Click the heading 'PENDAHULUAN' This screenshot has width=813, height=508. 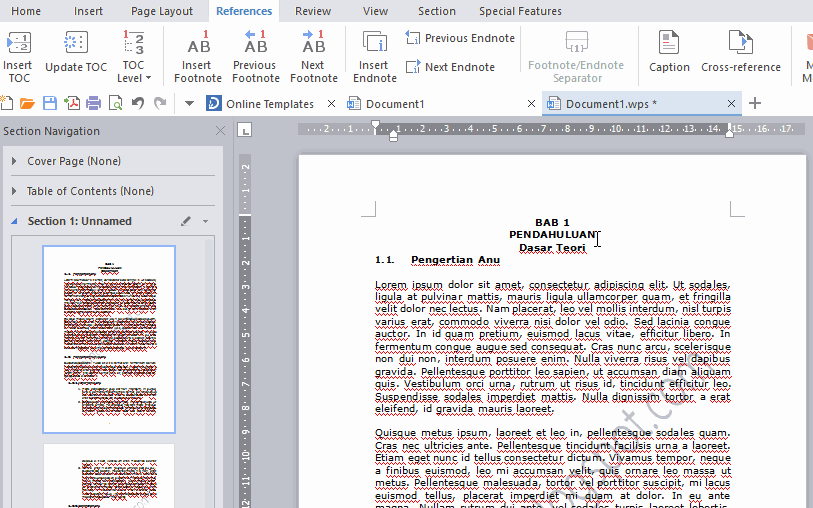coord(552,235)
